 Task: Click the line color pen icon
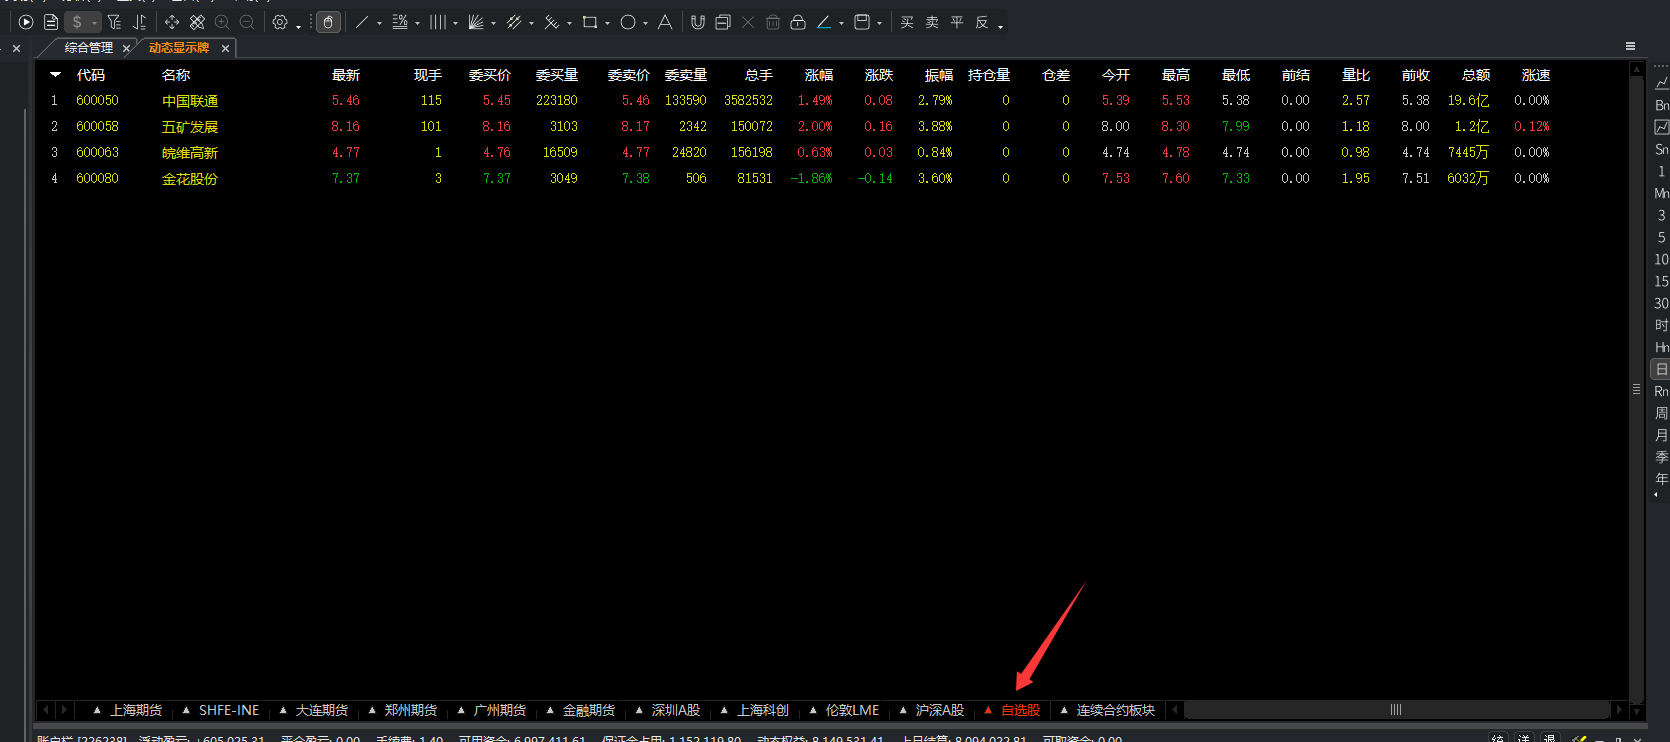pyautogui.click(x=824, y=22)
